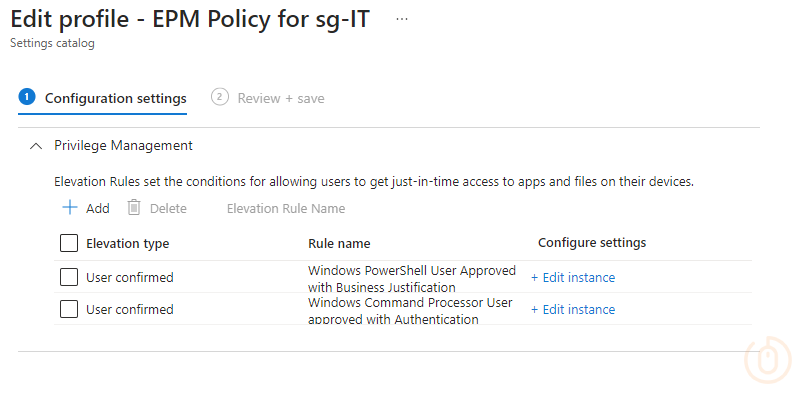This screenshot has width=808, height=400.
Task: Open the ellipsis more options menu
Action: tap(402, 20)
